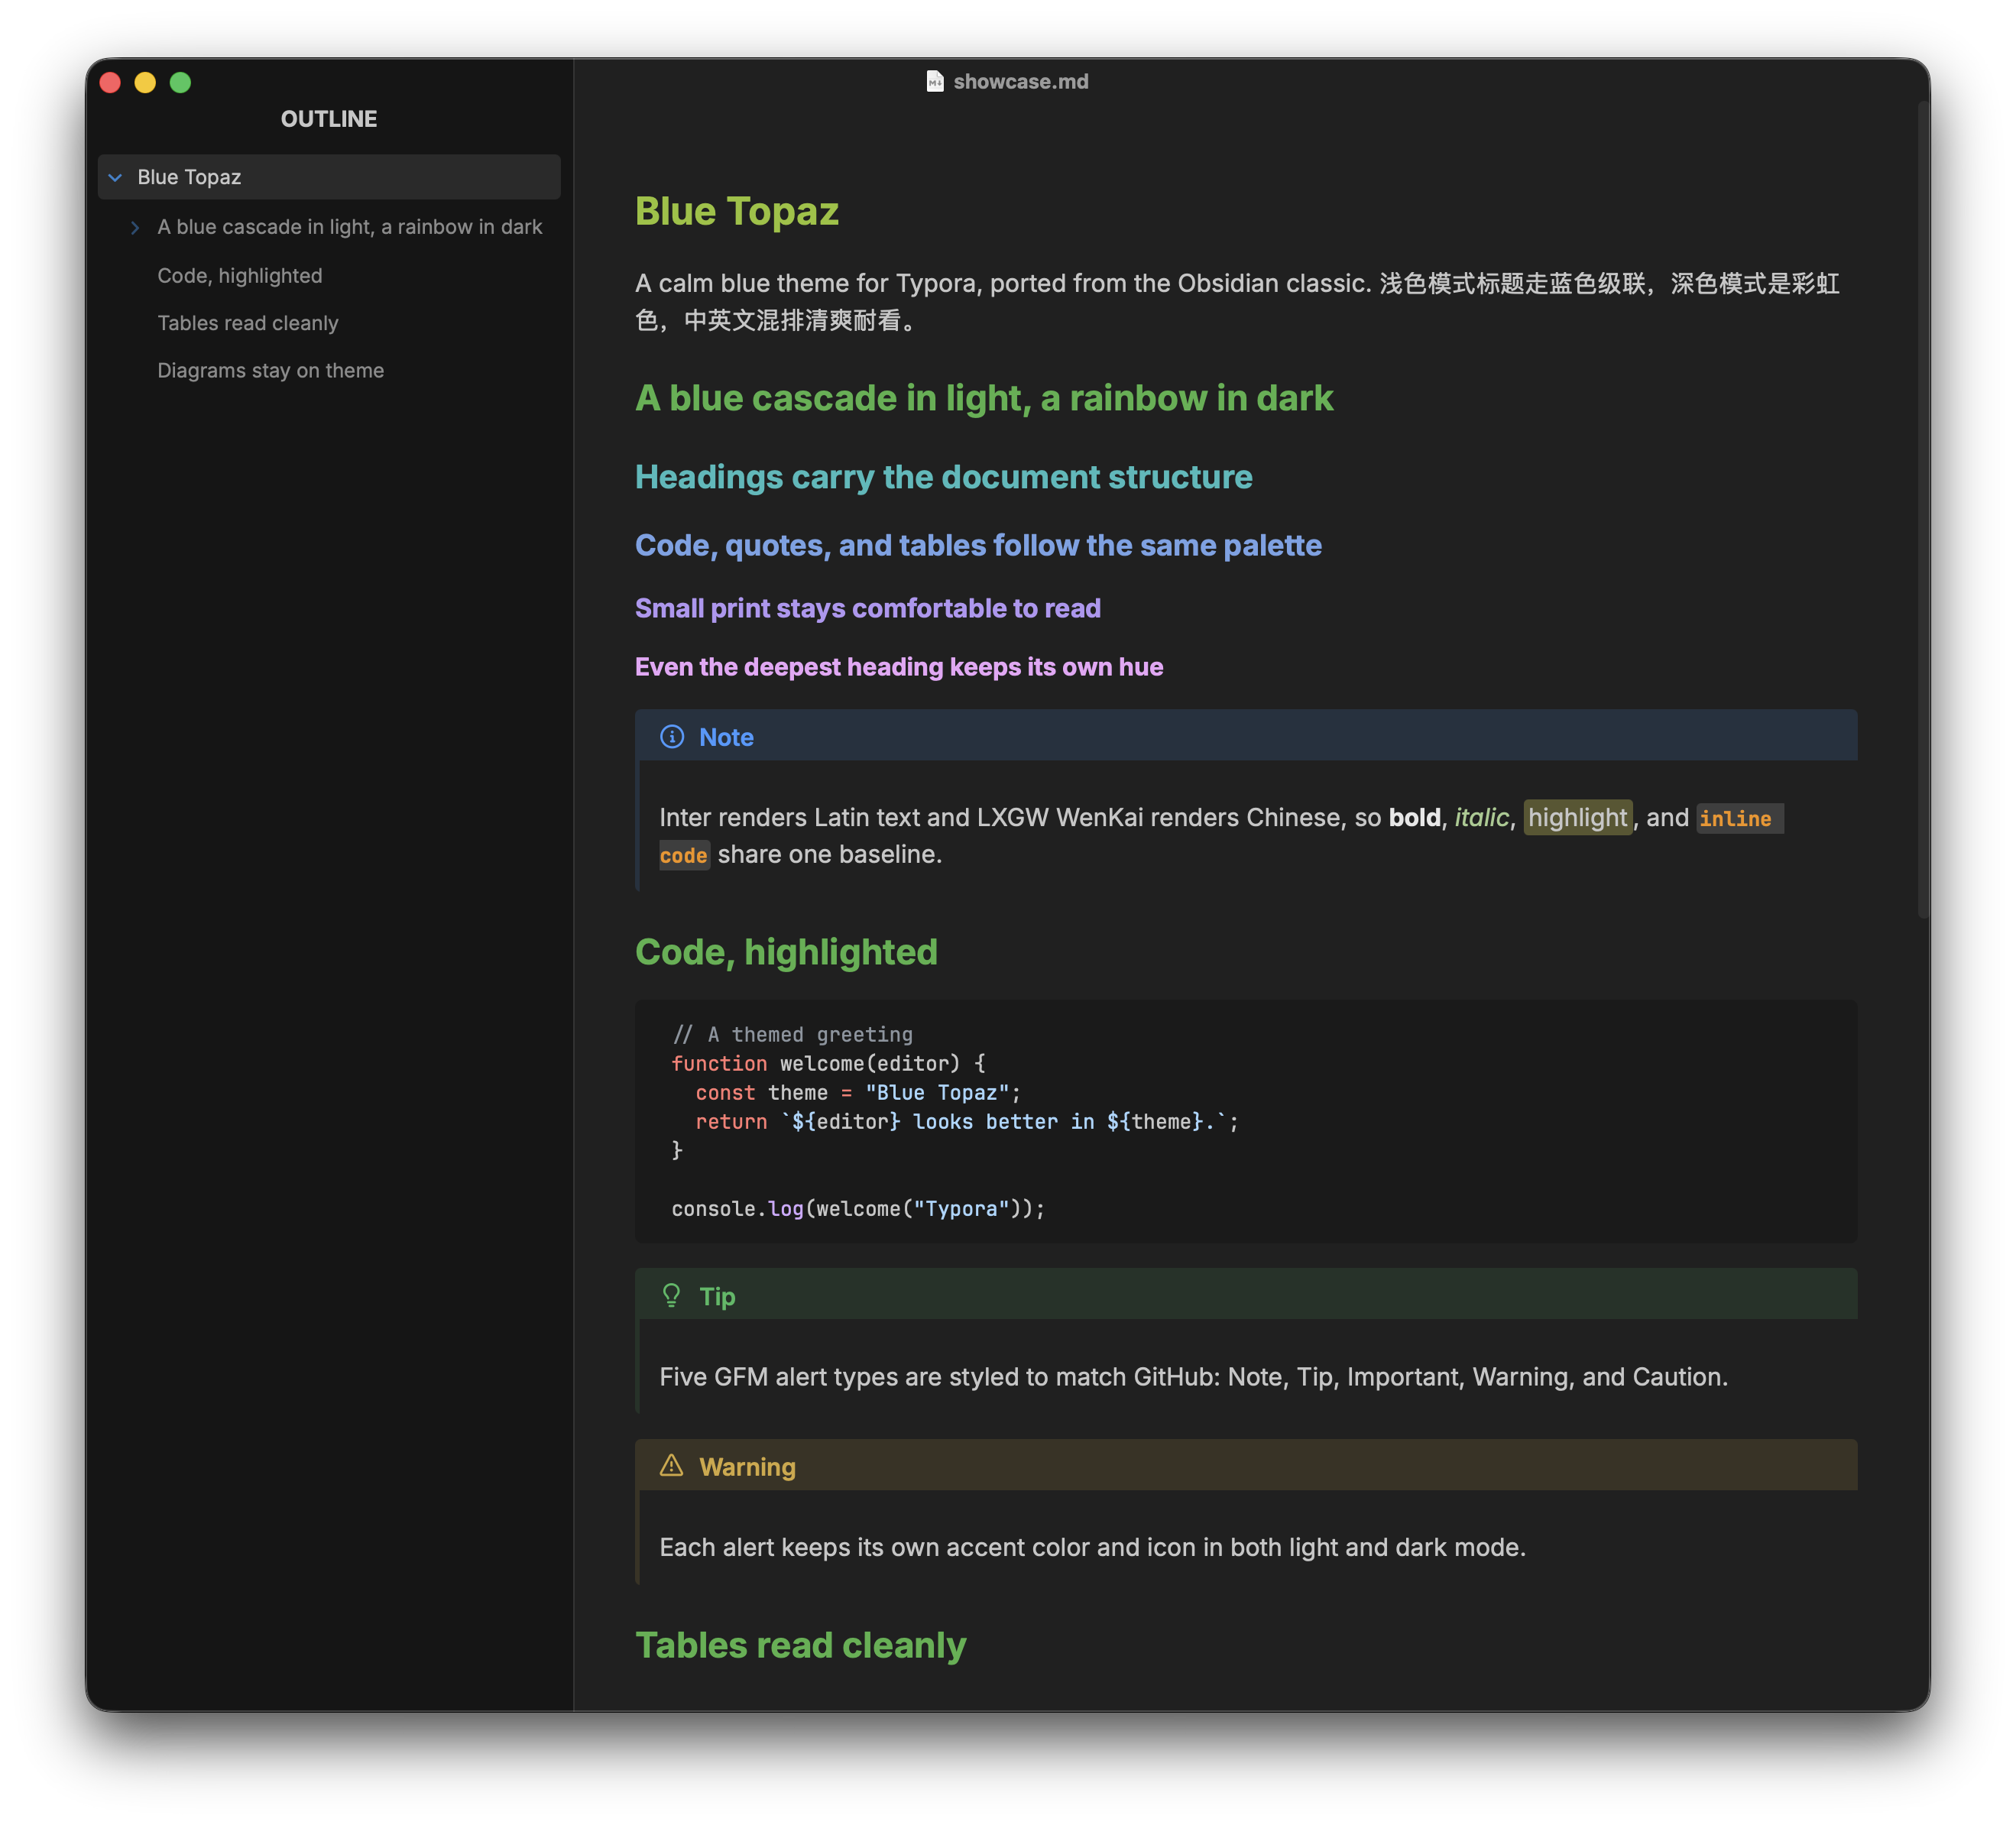The image size is (2016, 1825).
Task: Click the 'inline code' span in the Note
Action: click(1739, 818)
